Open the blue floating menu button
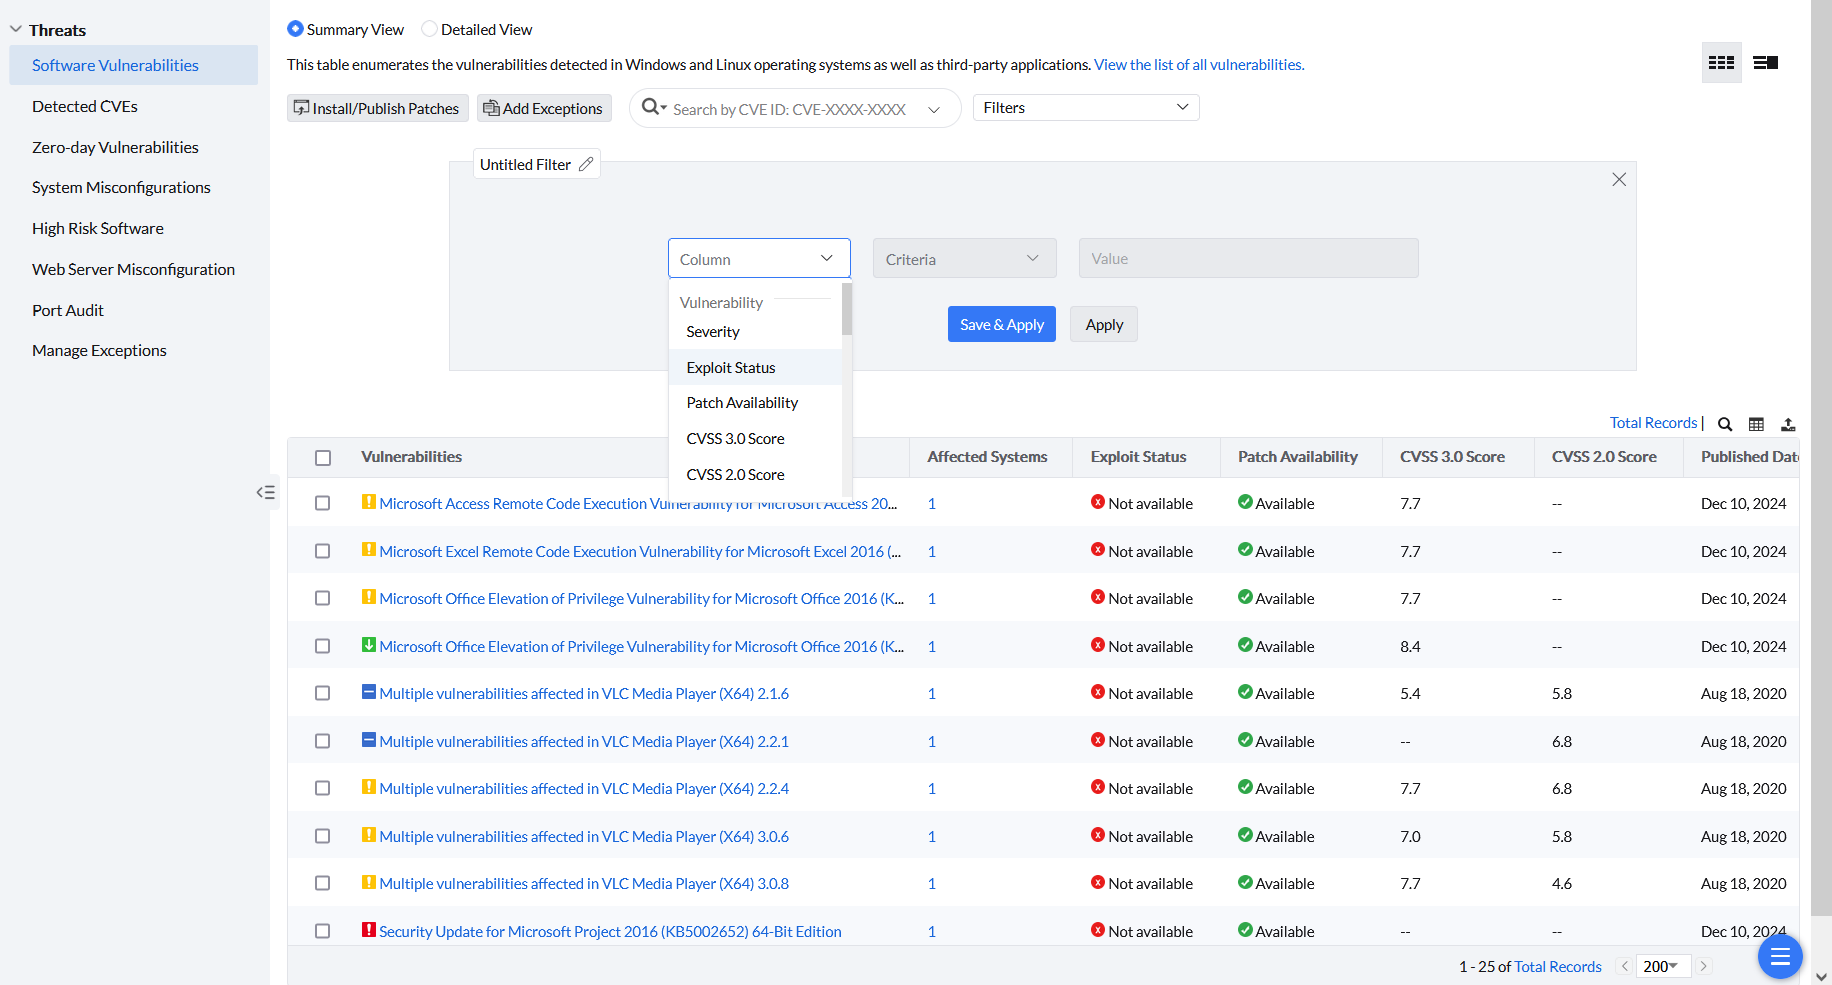This screenshot has height=985, width=1832. click(1779, 957)
